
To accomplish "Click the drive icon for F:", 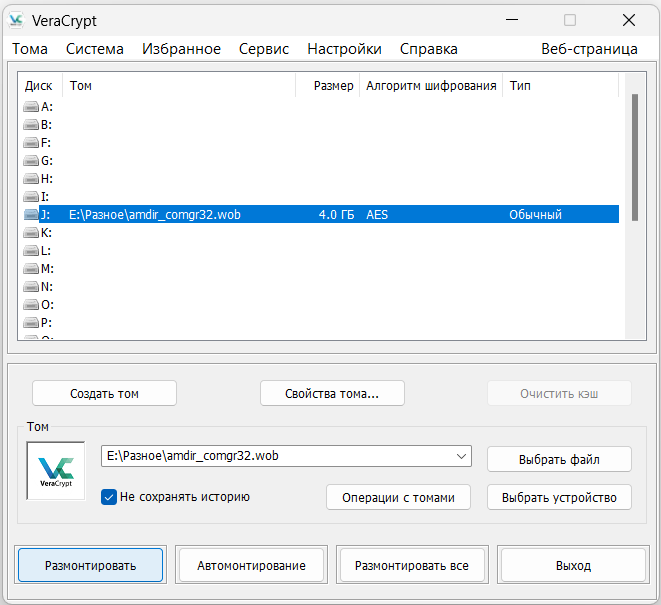I will click(31, 143).
